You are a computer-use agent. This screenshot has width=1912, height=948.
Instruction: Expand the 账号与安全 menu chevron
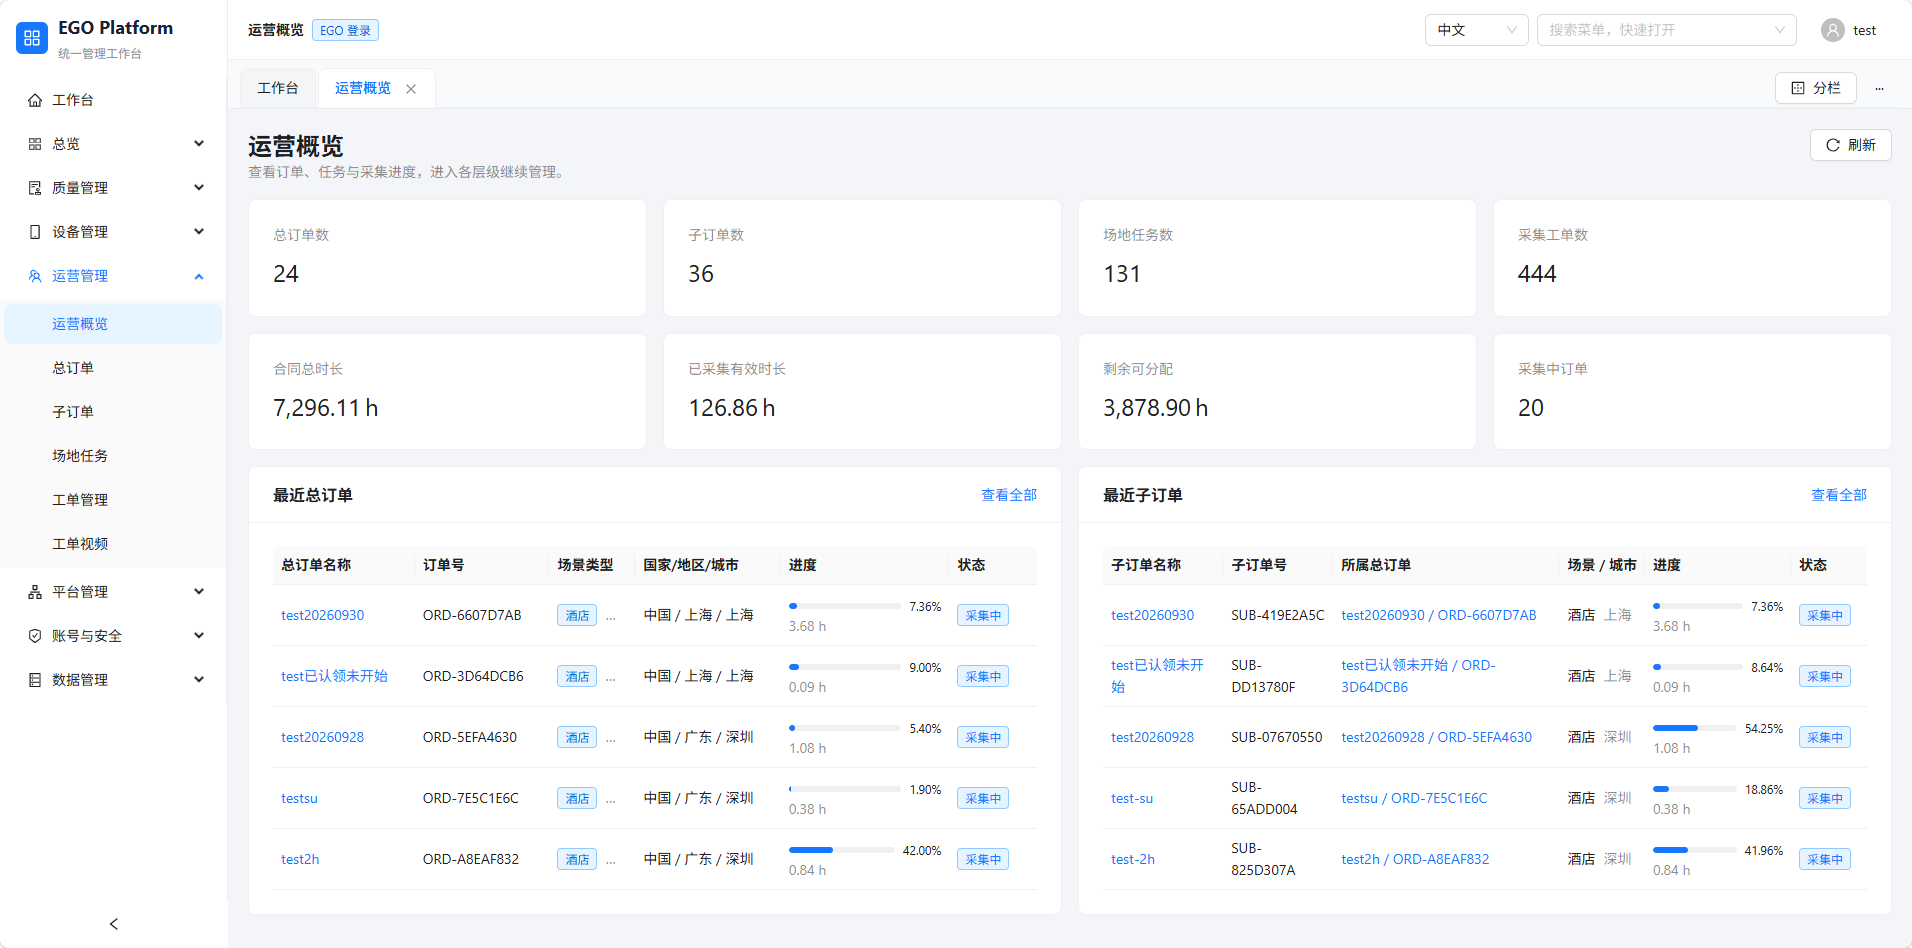coord(199,636)
